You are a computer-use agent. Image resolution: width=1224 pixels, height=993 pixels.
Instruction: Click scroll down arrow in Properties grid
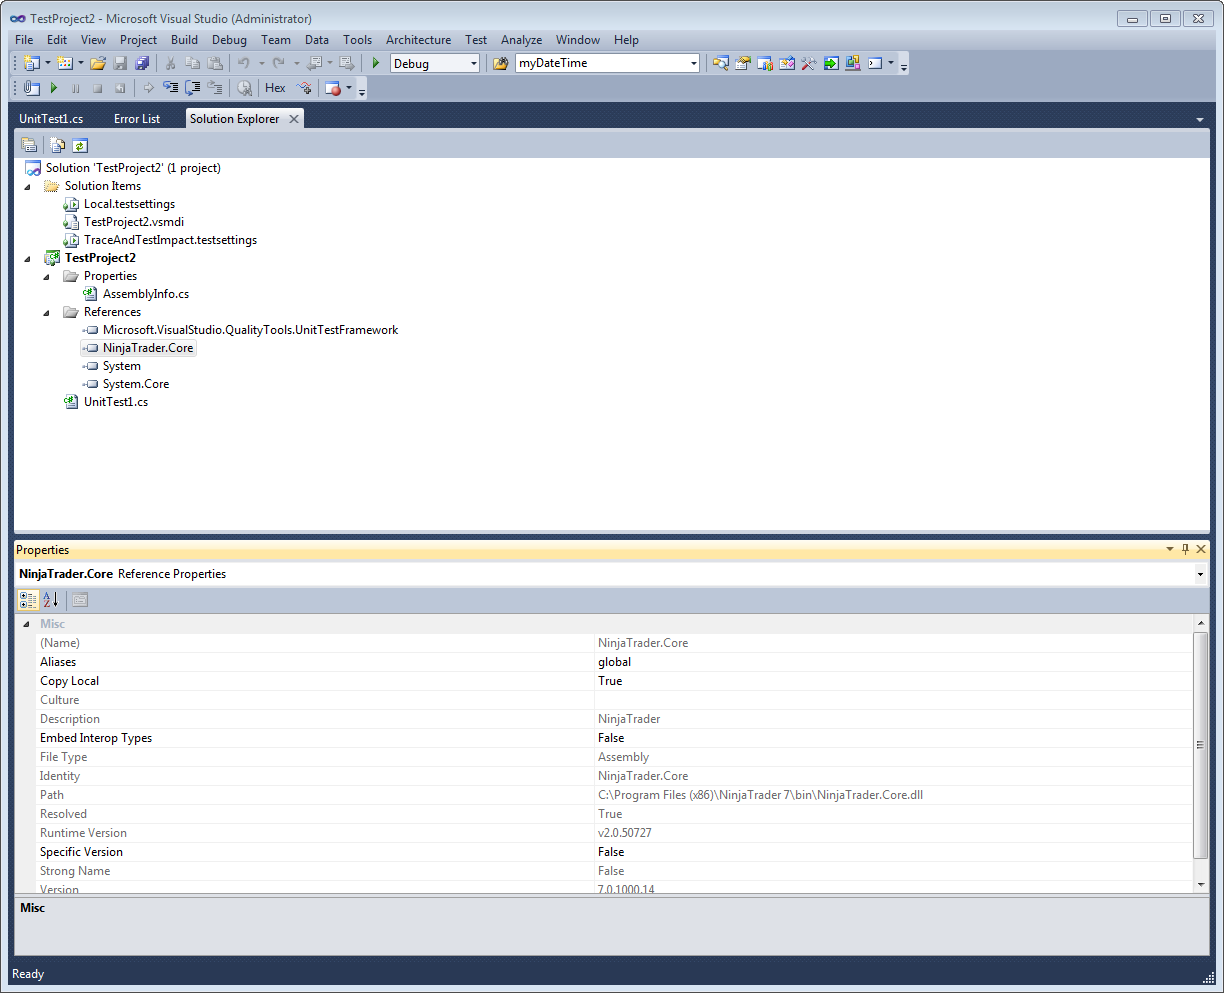pos(1201,885)
